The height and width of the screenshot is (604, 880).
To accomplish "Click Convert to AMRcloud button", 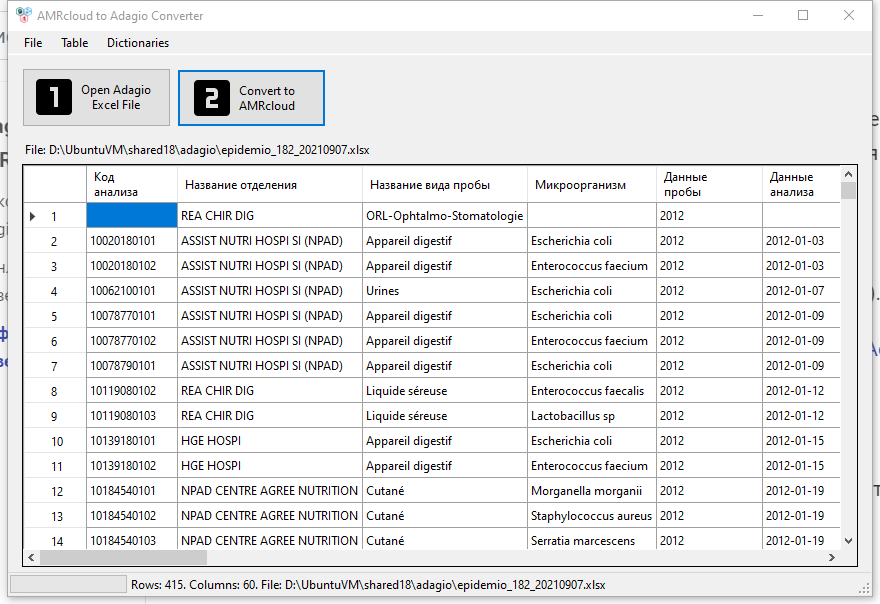I will tap(251, 98).
